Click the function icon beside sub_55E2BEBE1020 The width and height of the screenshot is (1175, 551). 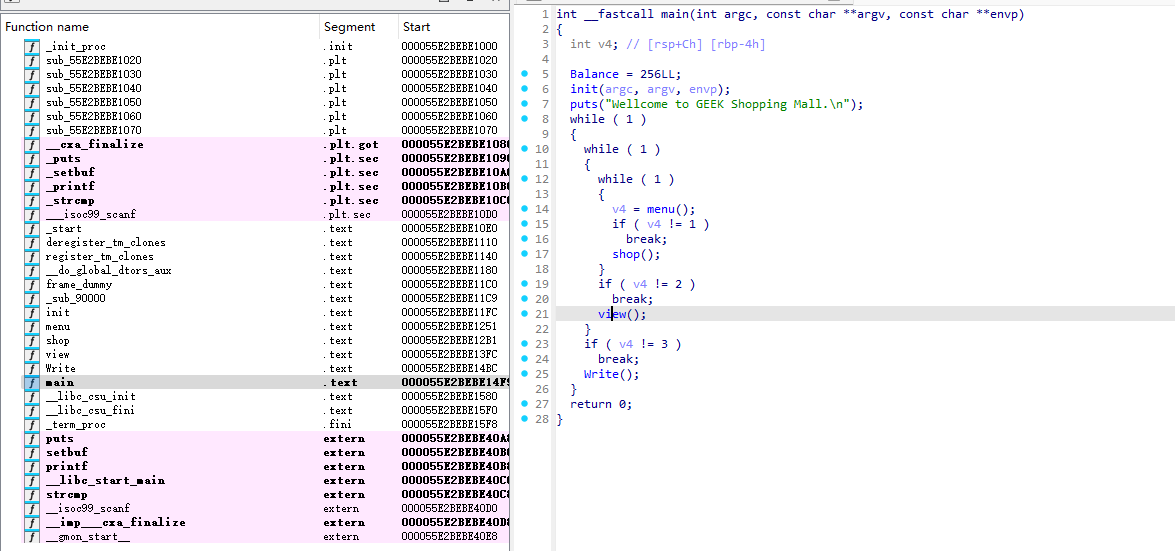tap(32, 60)
